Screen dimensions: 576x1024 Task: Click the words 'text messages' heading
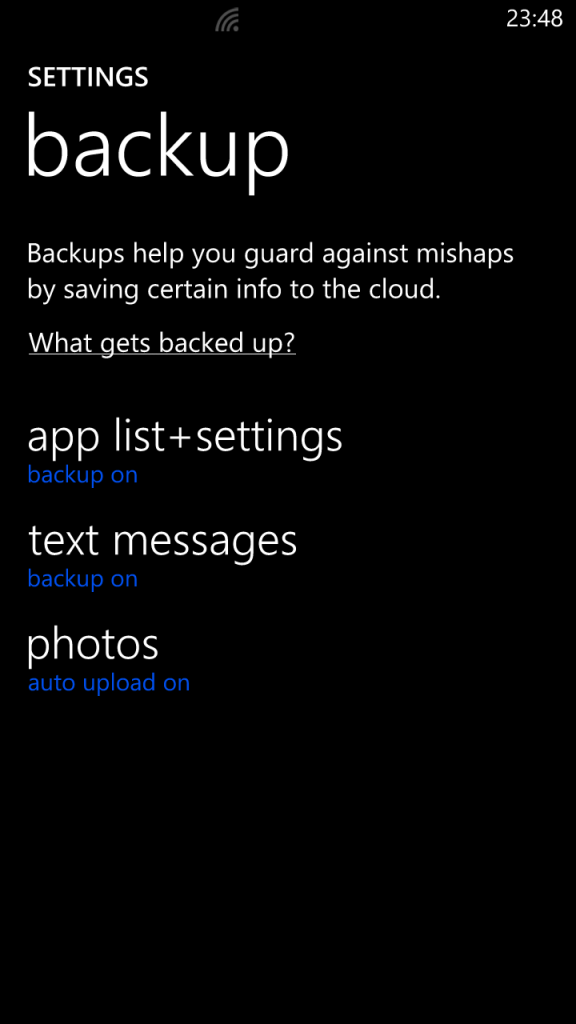(162, 541)
